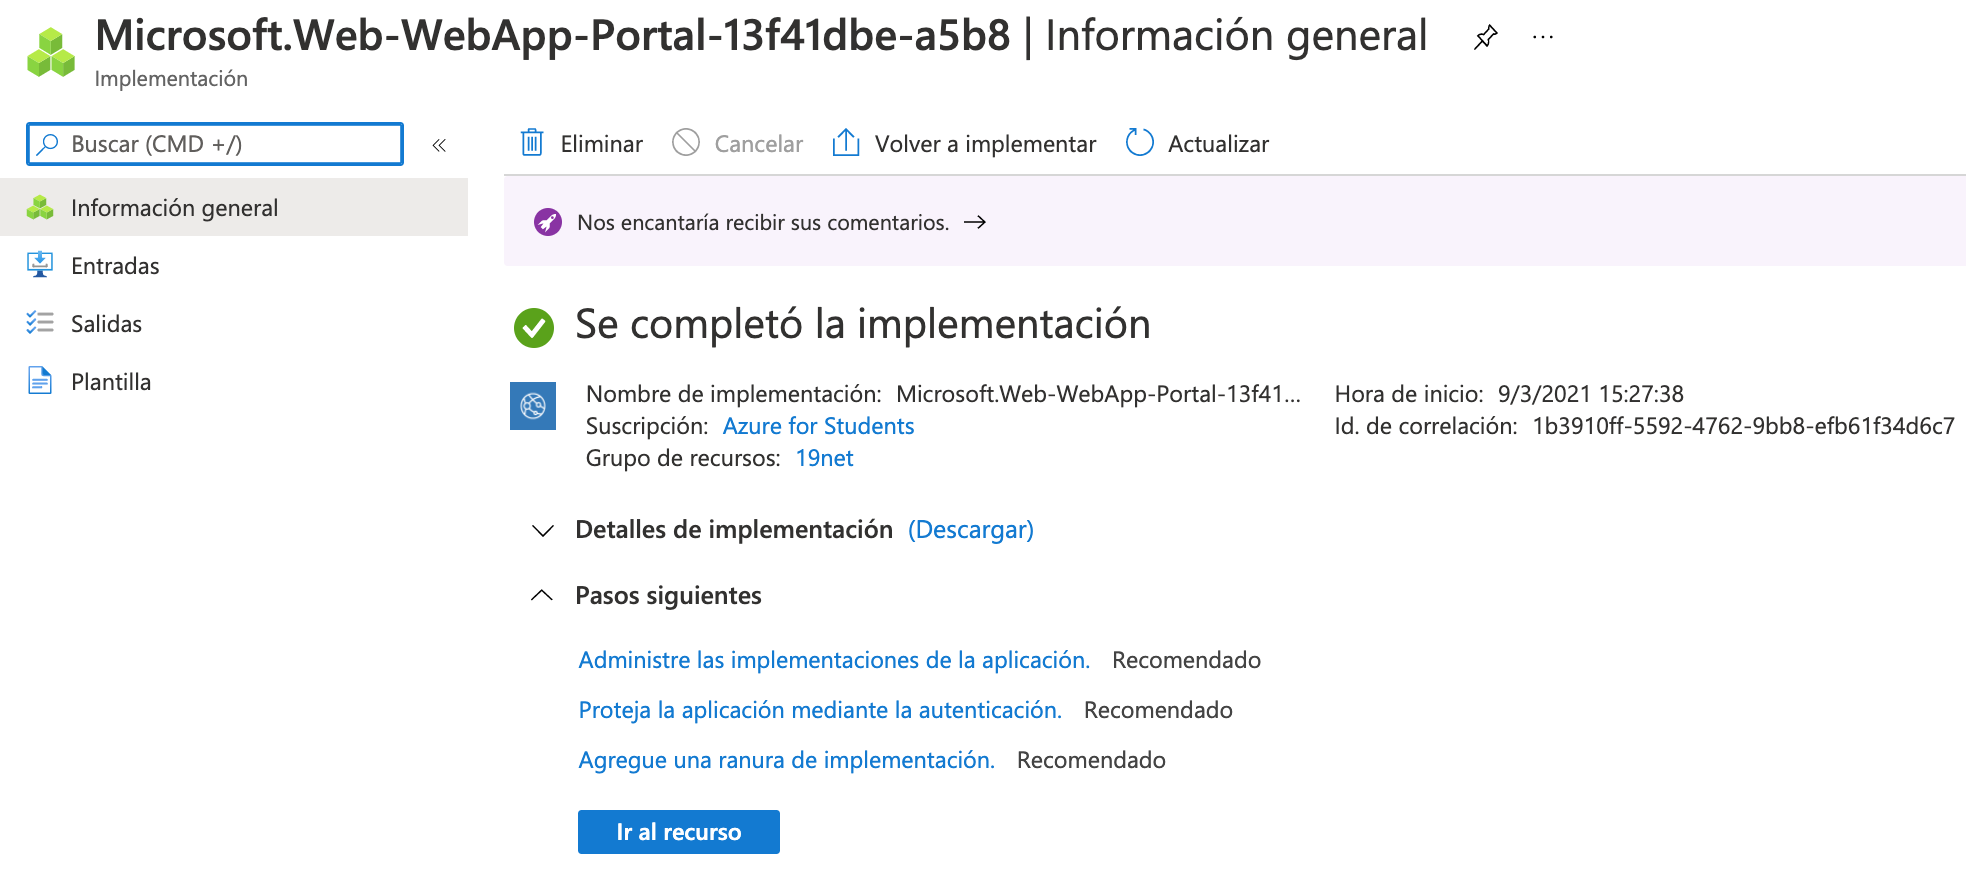
Task: Click the feedback banner arrow
Action: coord(975,222)
